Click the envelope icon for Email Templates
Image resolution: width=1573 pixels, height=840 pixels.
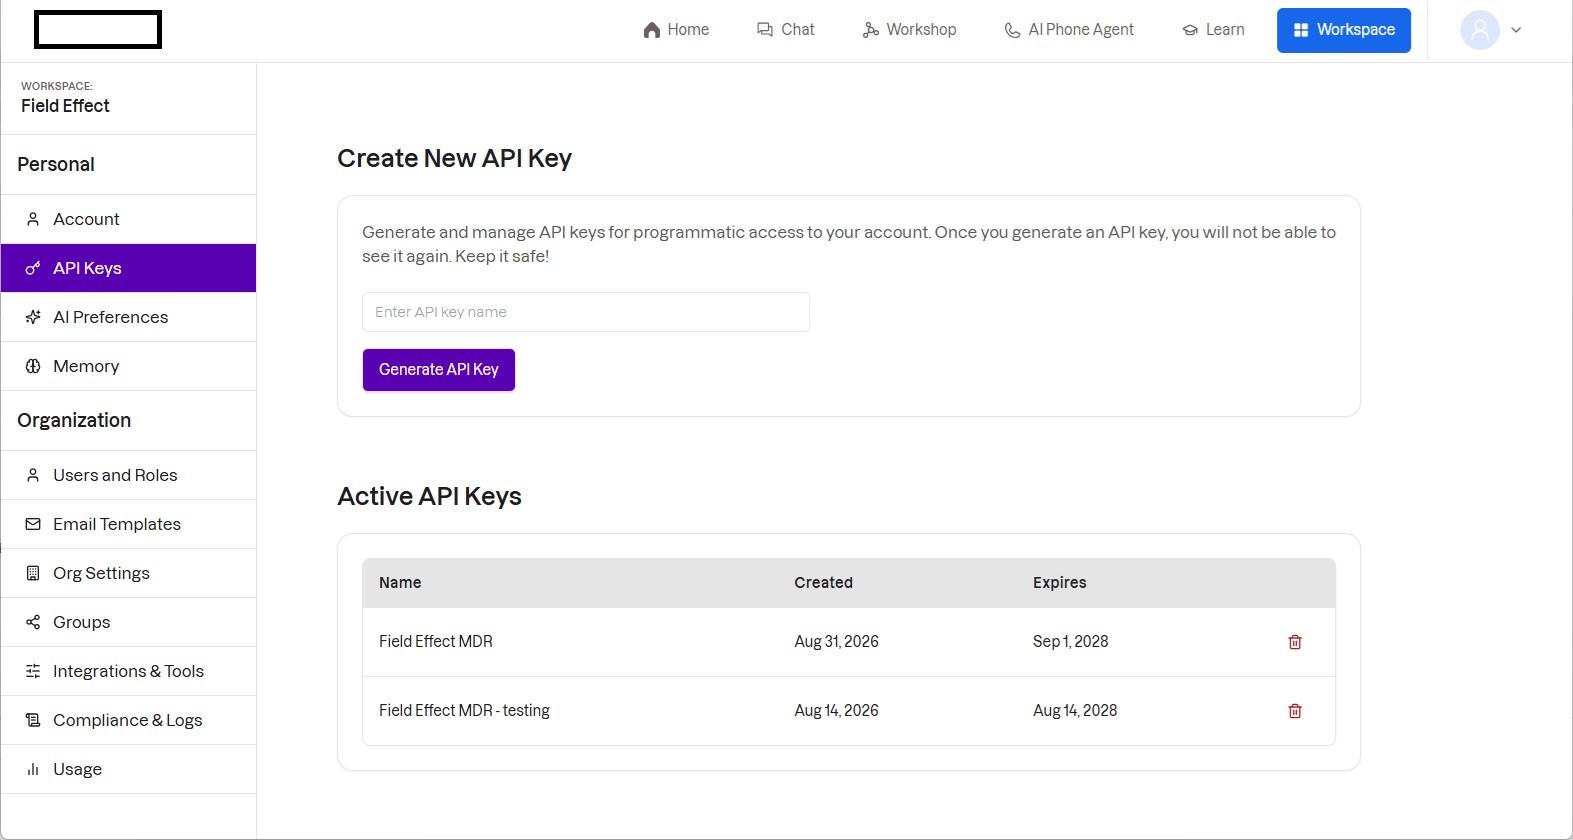33,524
